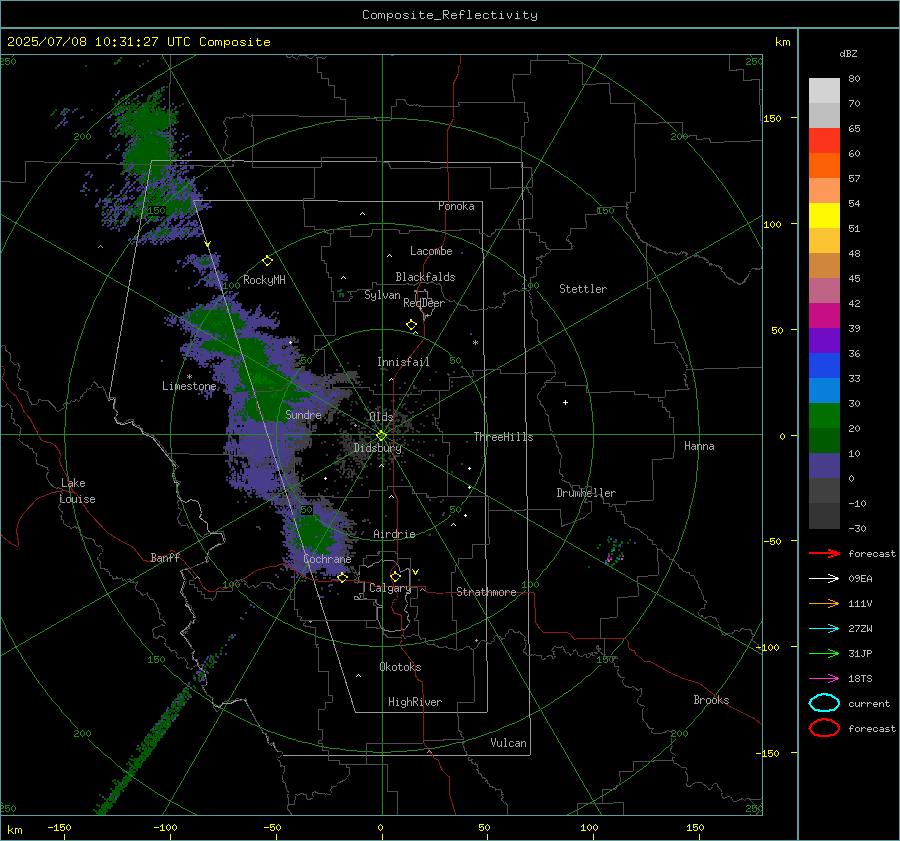Viewport: 900px width, 841px height.
Task: Click the yellow diamond marker above Calgary
Action: tap(395, 576)
